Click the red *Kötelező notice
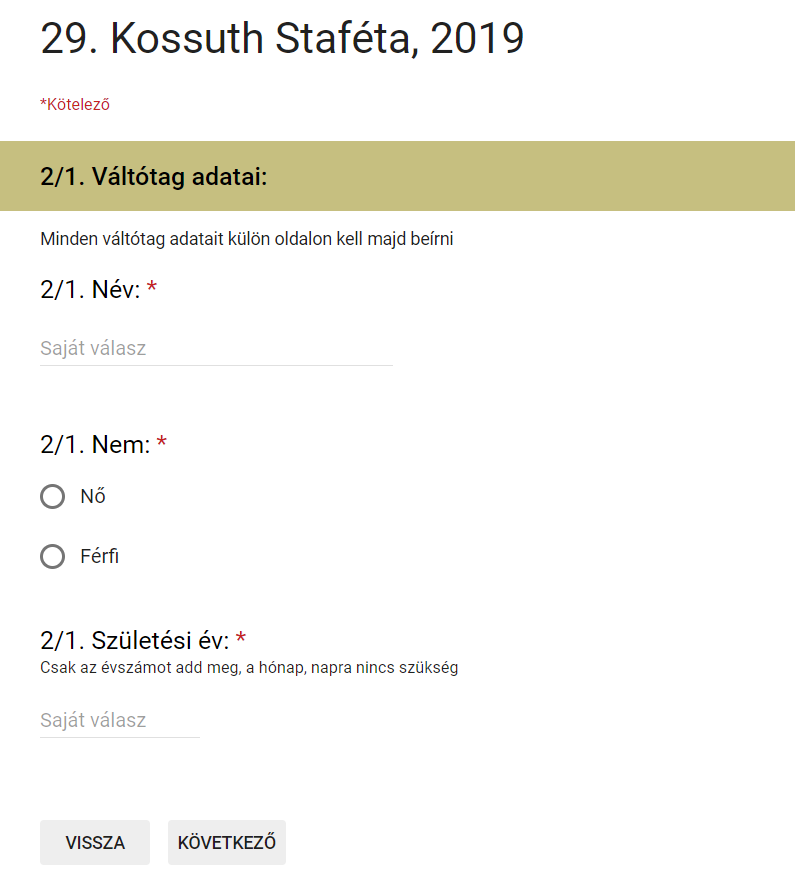This screenshot has height=872, width=795. coord(75,105)
